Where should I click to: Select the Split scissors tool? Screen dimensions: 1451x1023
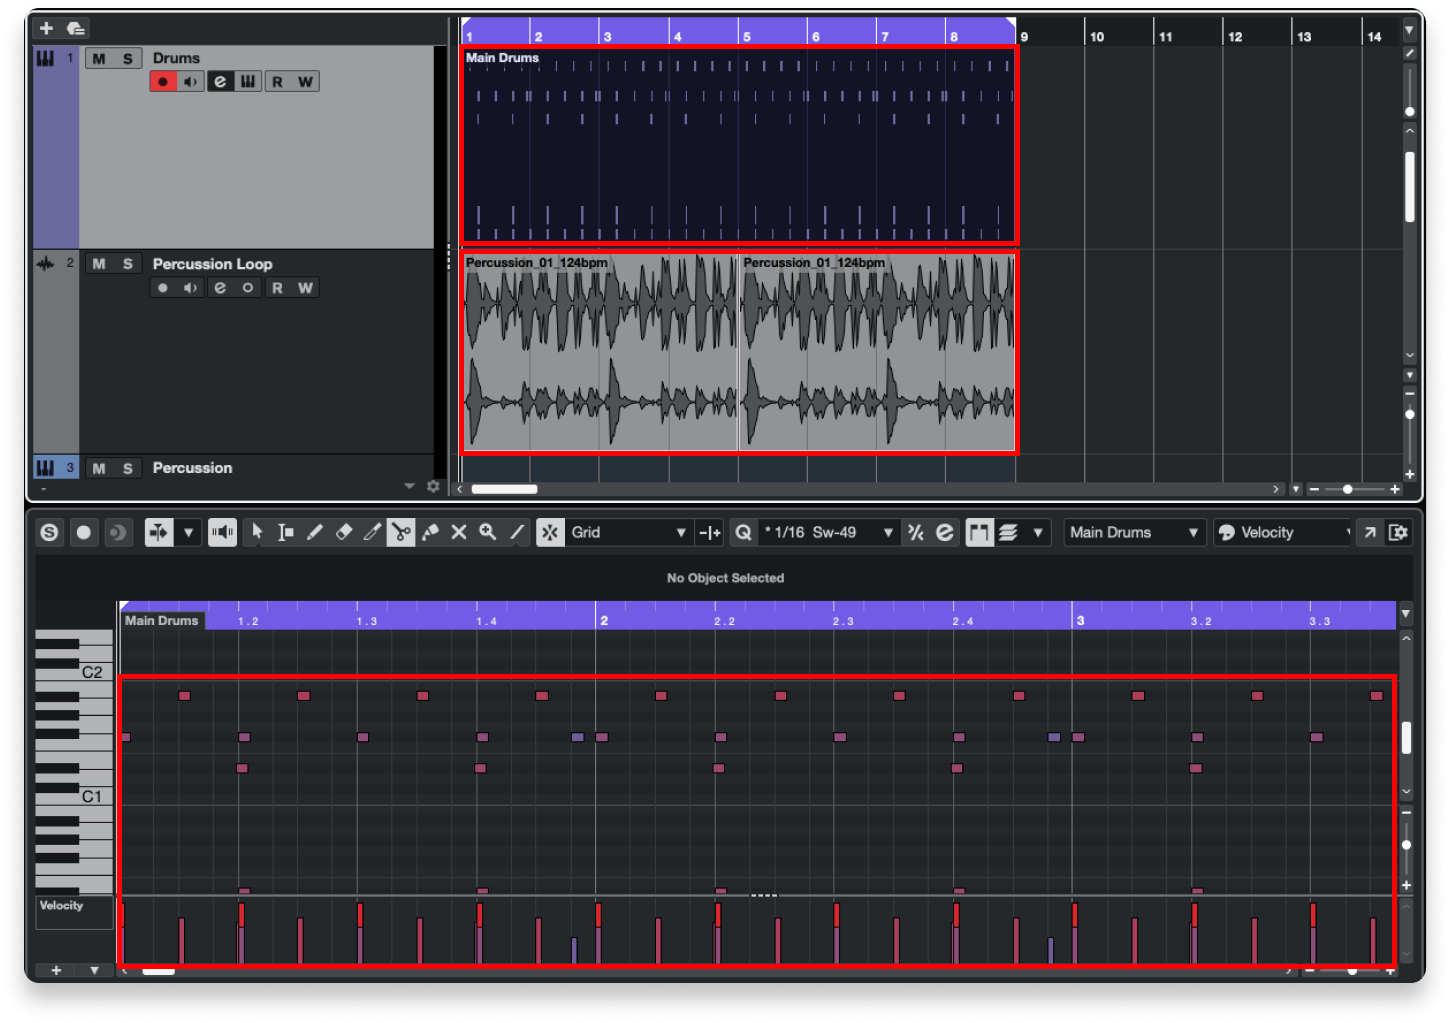tap(401, 532)
